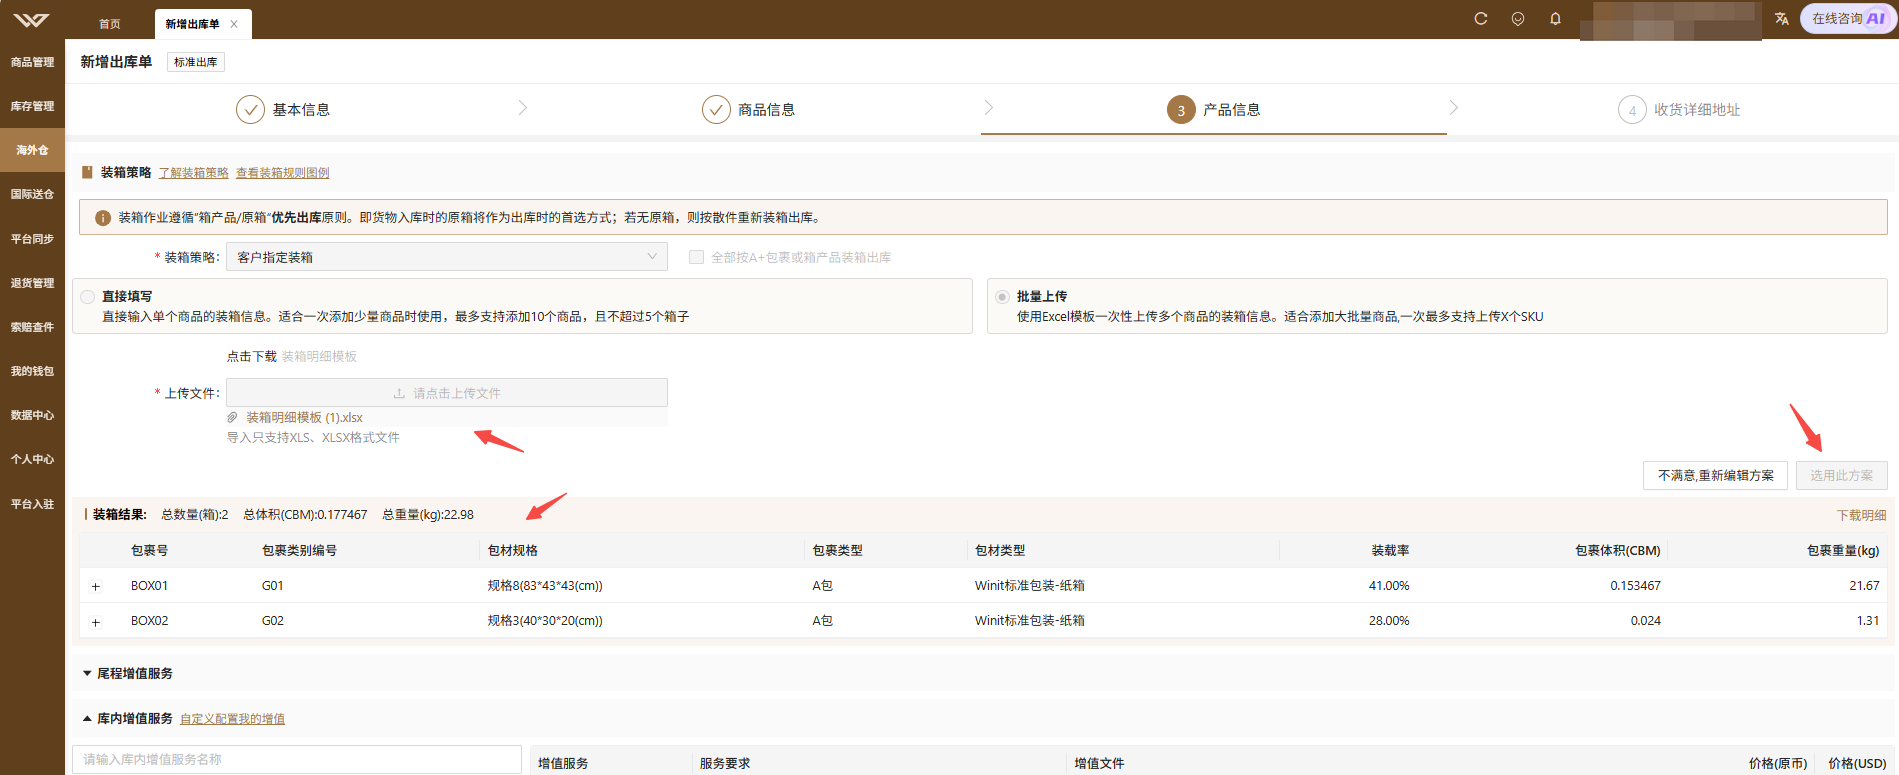Screen dimensions: 1899x775
Task: Collapse the 库内增值服务 section
Action: coord(87,719)
